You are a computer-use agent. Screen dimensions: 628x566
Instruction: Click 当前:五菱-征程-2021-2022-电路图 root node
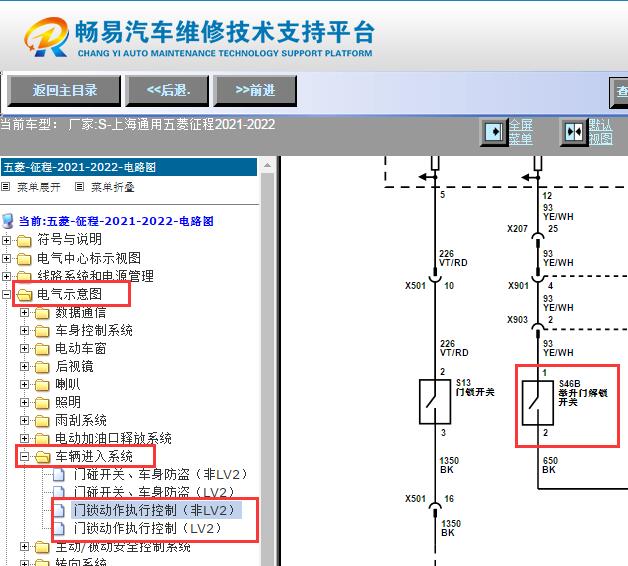click(x=116, y=221)
